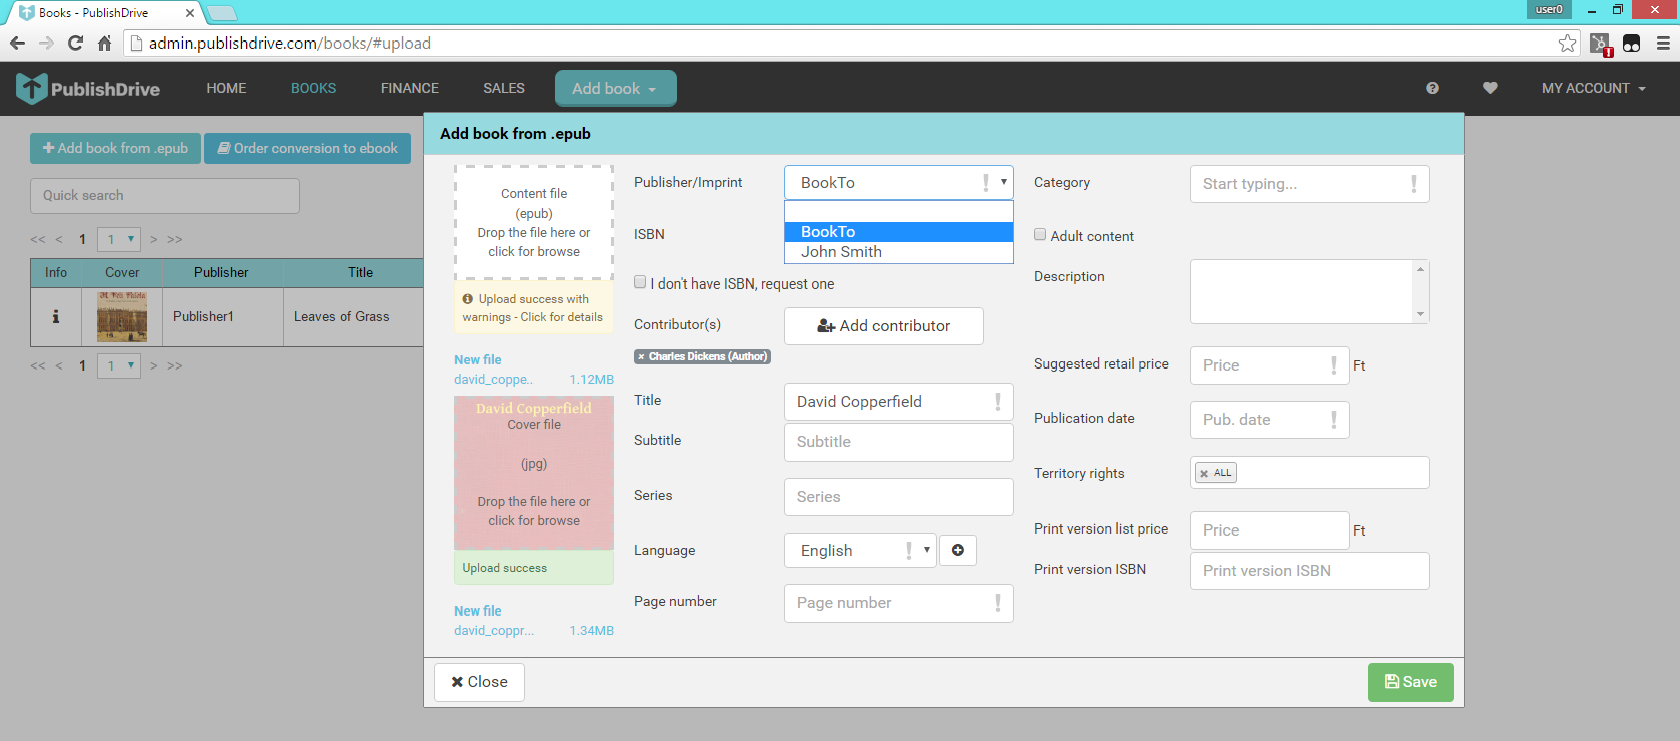Open the Language dropdown

pos(860,550)
